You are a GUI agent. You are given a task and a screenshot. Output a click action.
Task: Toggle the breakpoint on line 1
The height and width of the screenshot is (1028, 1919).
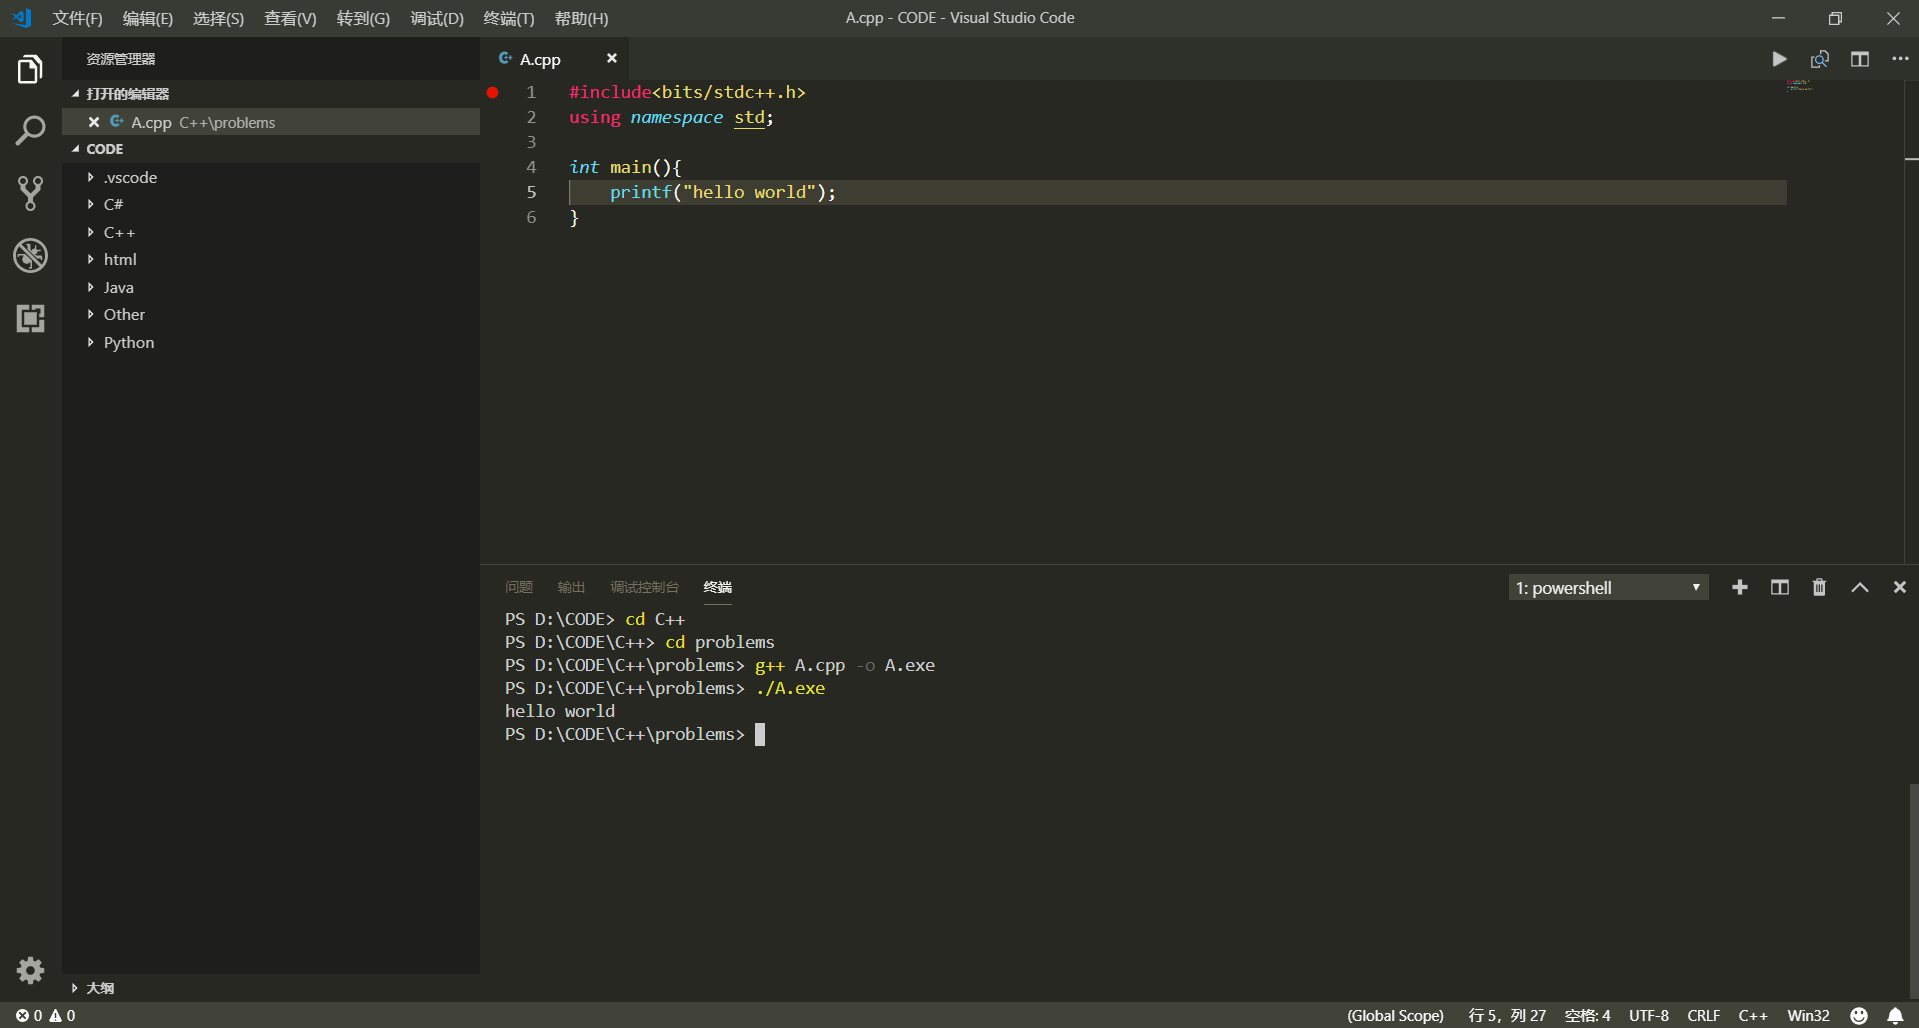pyautogui.click(x=493, y=92)
